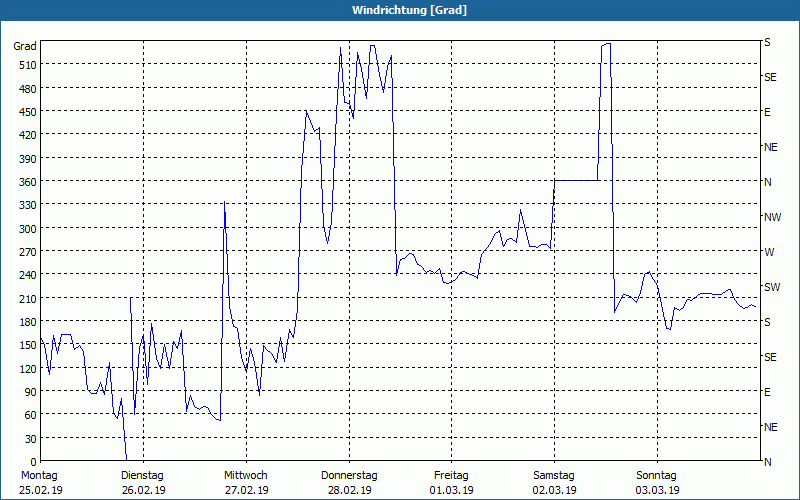The height and width of the screenshot is (500, 800).
Task: Click the Freitag 01.03.19 date label
Action: (451, 482)
